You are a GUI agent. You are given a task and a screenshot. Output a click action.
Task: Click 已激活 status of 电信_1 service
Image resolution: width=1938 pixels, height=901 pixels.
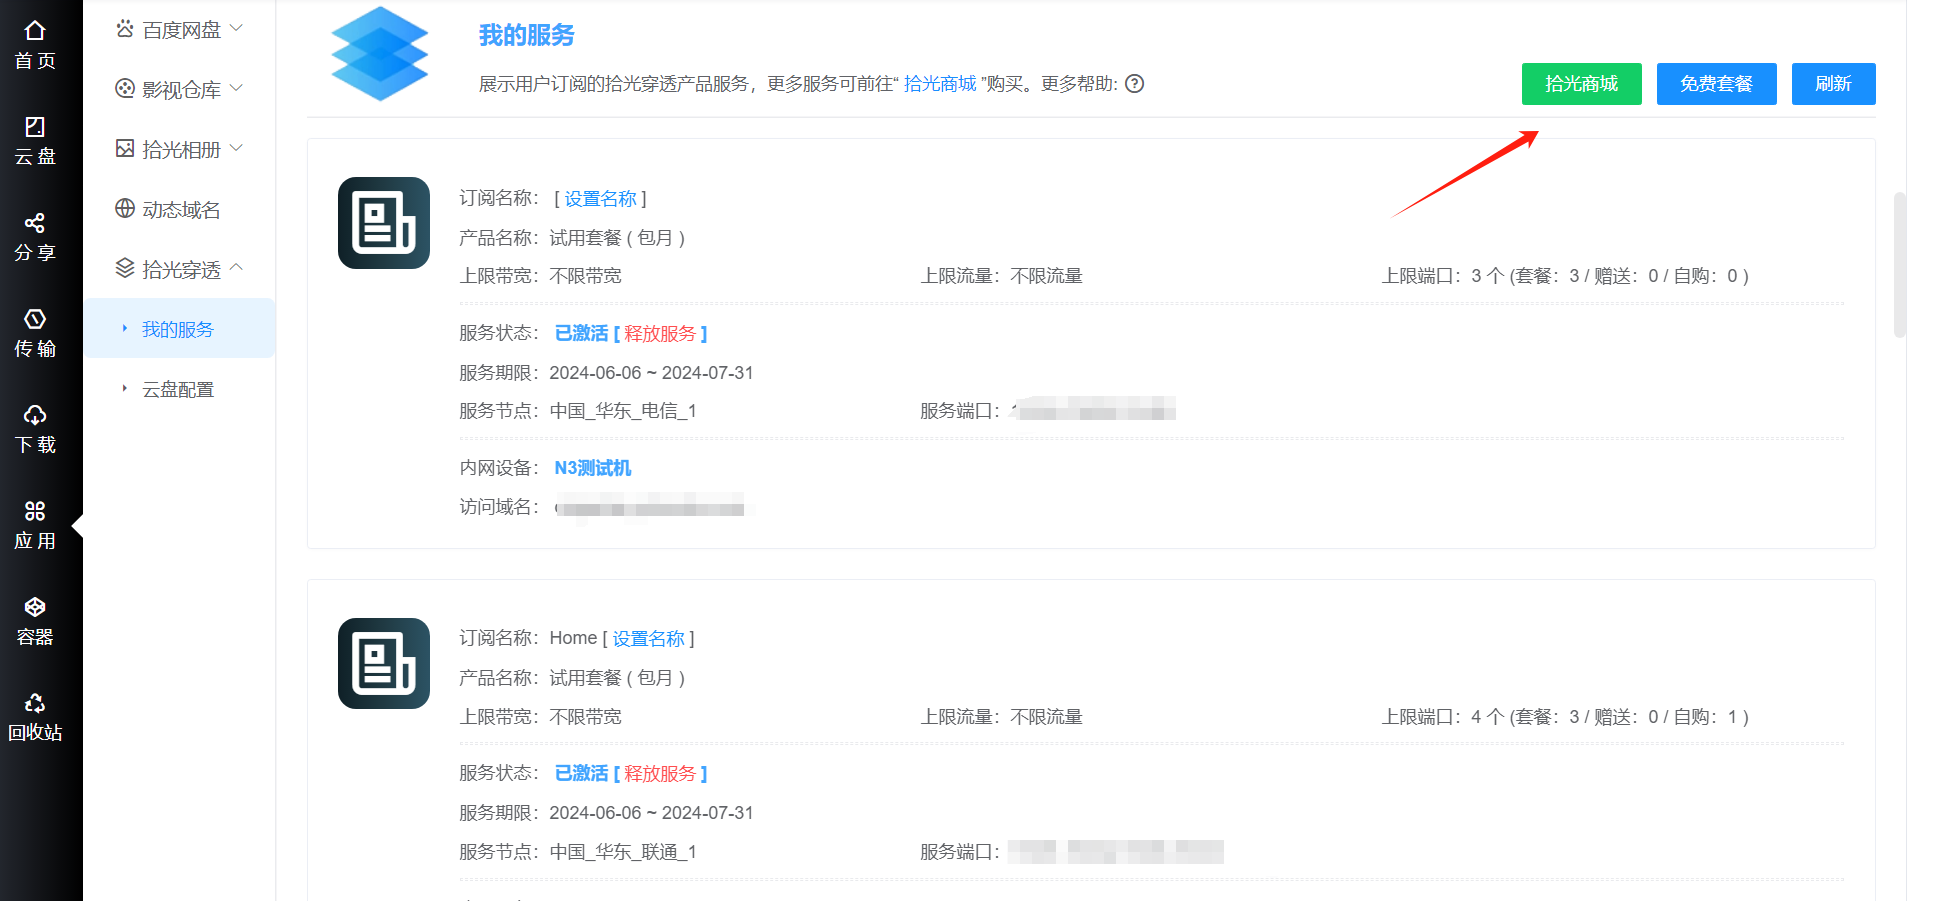click(x=581, y=334)
